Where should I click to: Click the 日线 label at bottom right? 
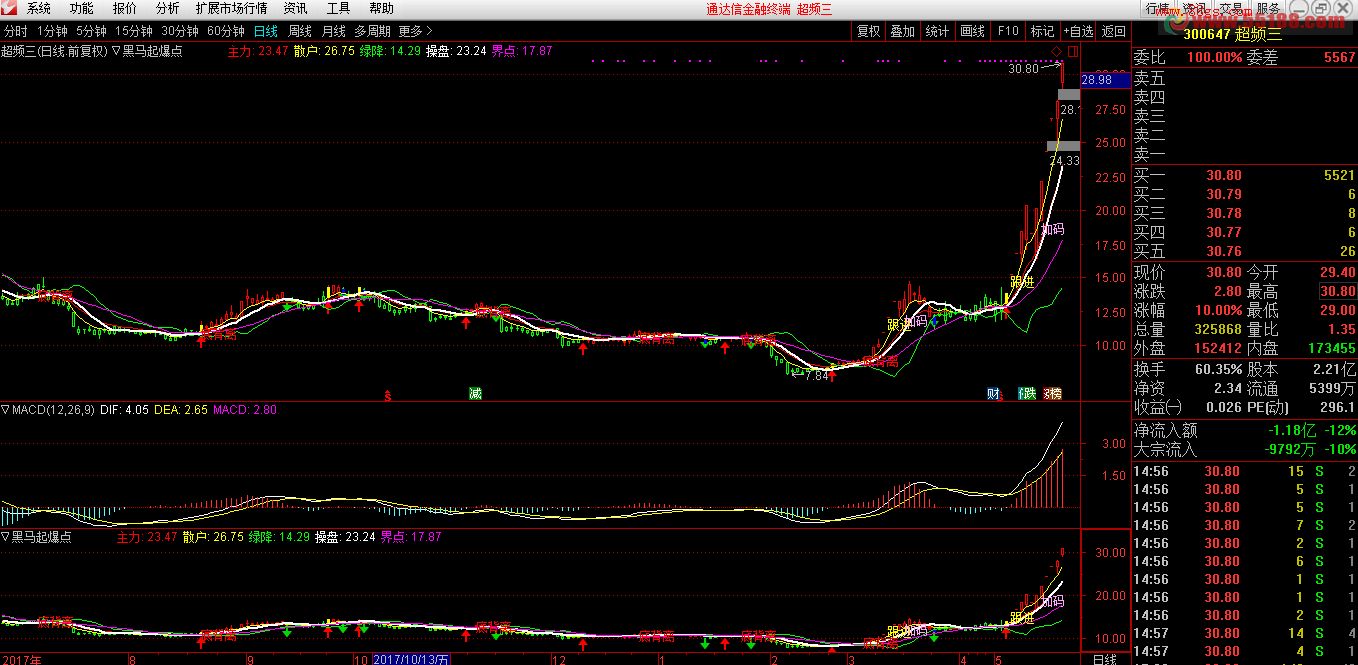click(x=1105, y=659)
